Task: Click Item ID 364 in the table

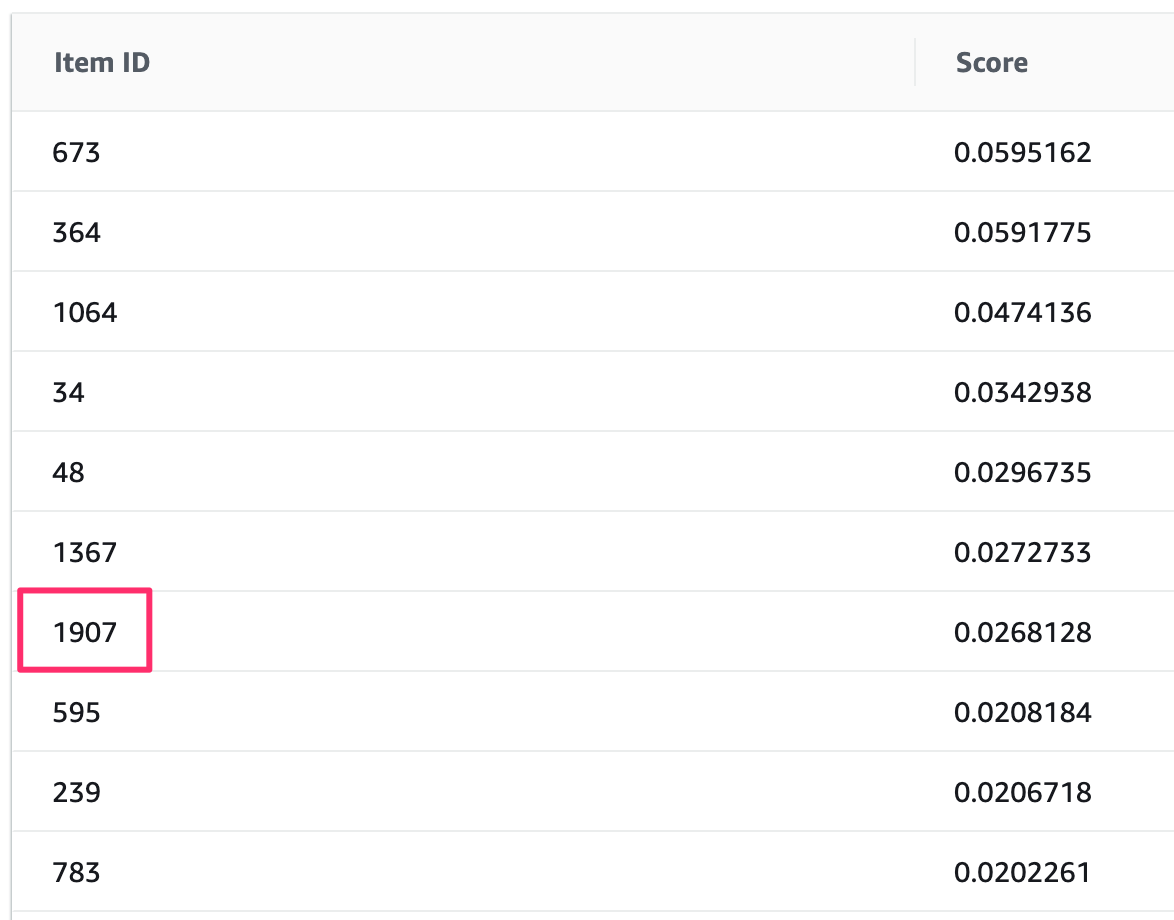Action: 76,233
